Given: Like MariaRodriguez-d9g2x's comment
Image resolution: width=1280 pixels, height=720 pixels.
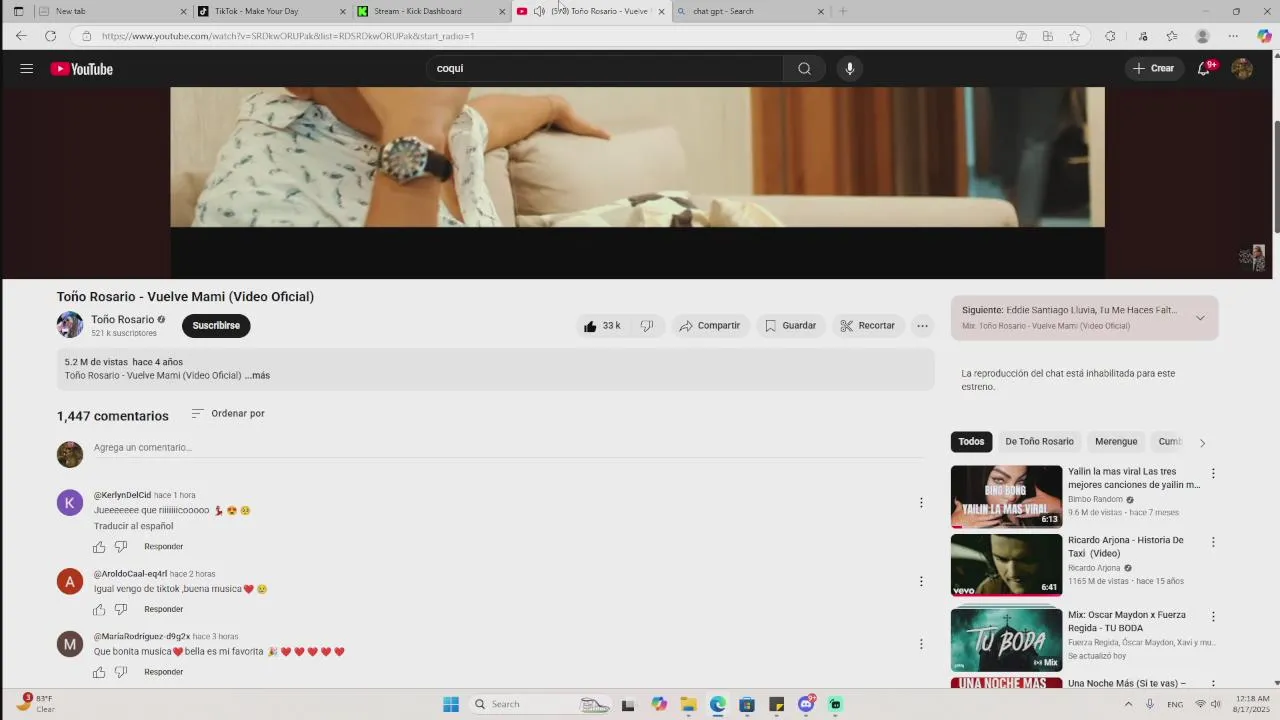Looking at the screenshot, I should (x=99, y=672).
